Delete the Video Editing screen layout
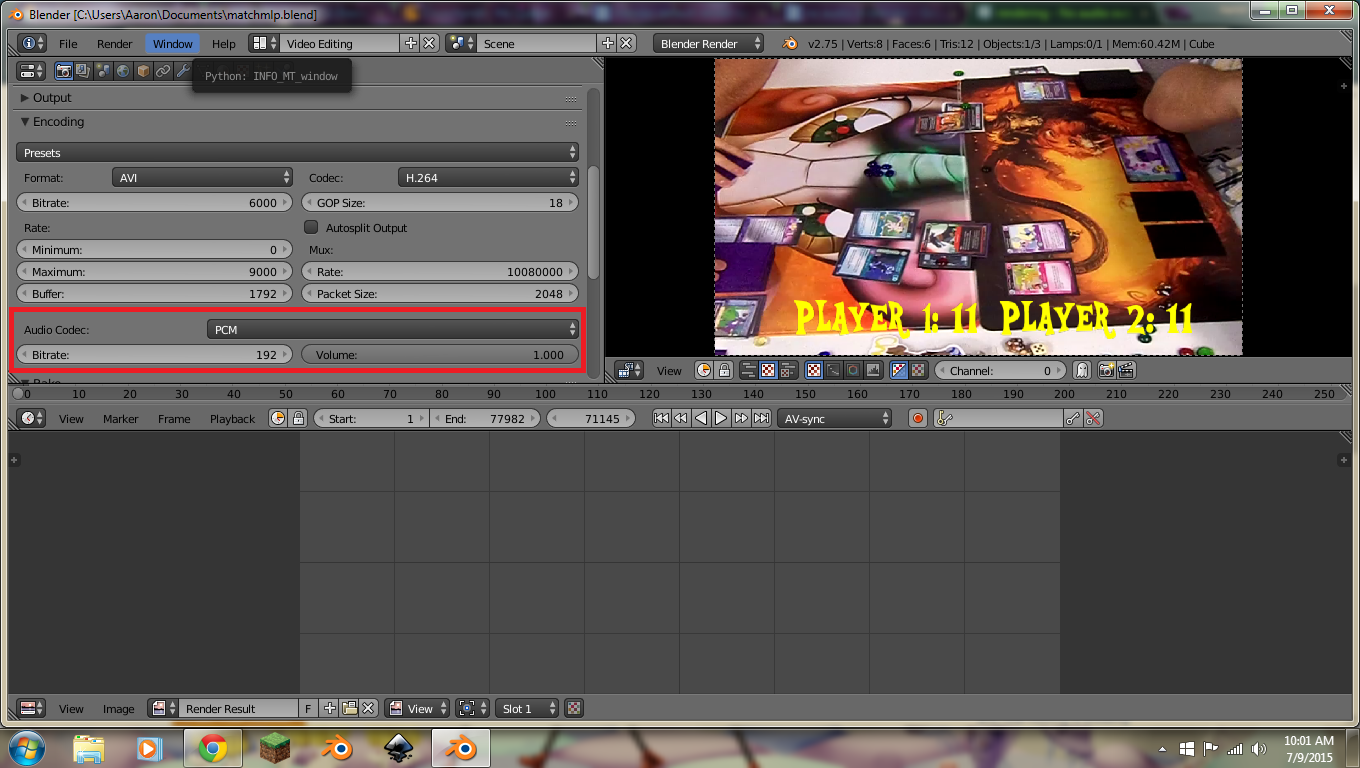 tap(429, 43)
